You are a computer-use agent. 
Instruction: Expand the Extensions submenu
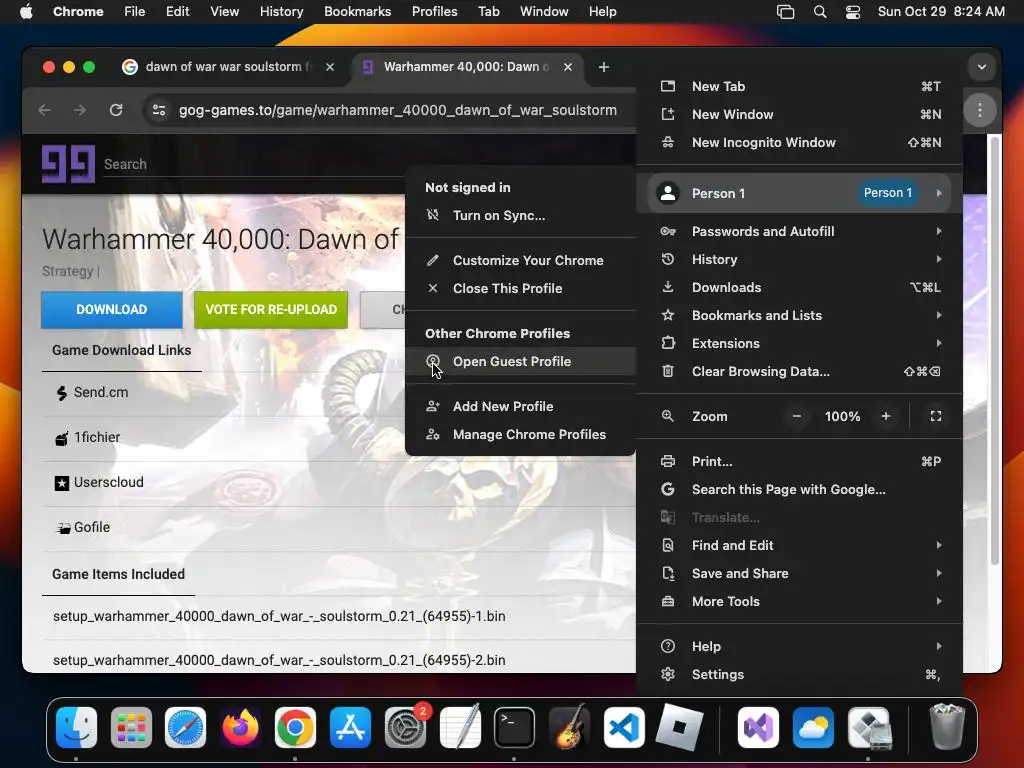pyautogui.click(x=800, y=344)
